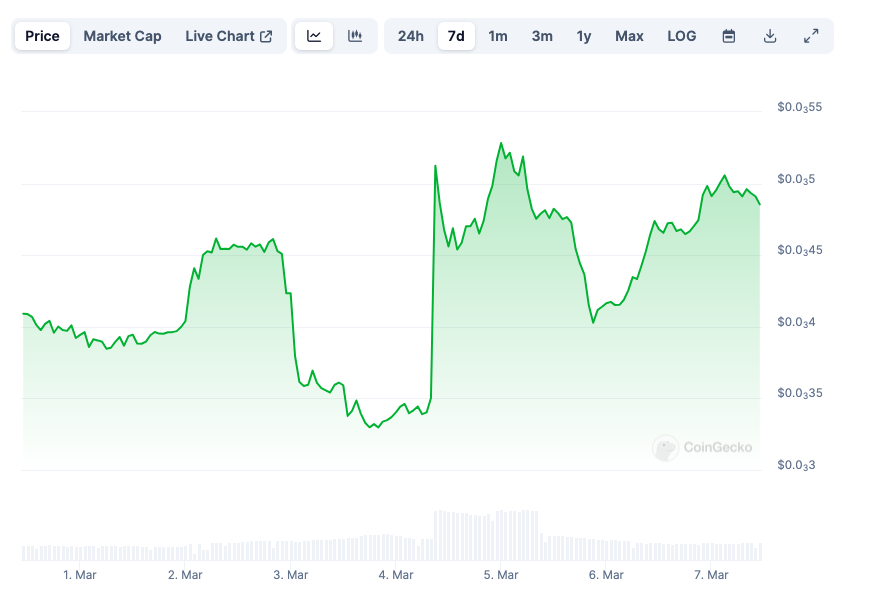Screen dimensions: 873x602
Task: Click the 2. Mar date label
Action: point(185,575)
